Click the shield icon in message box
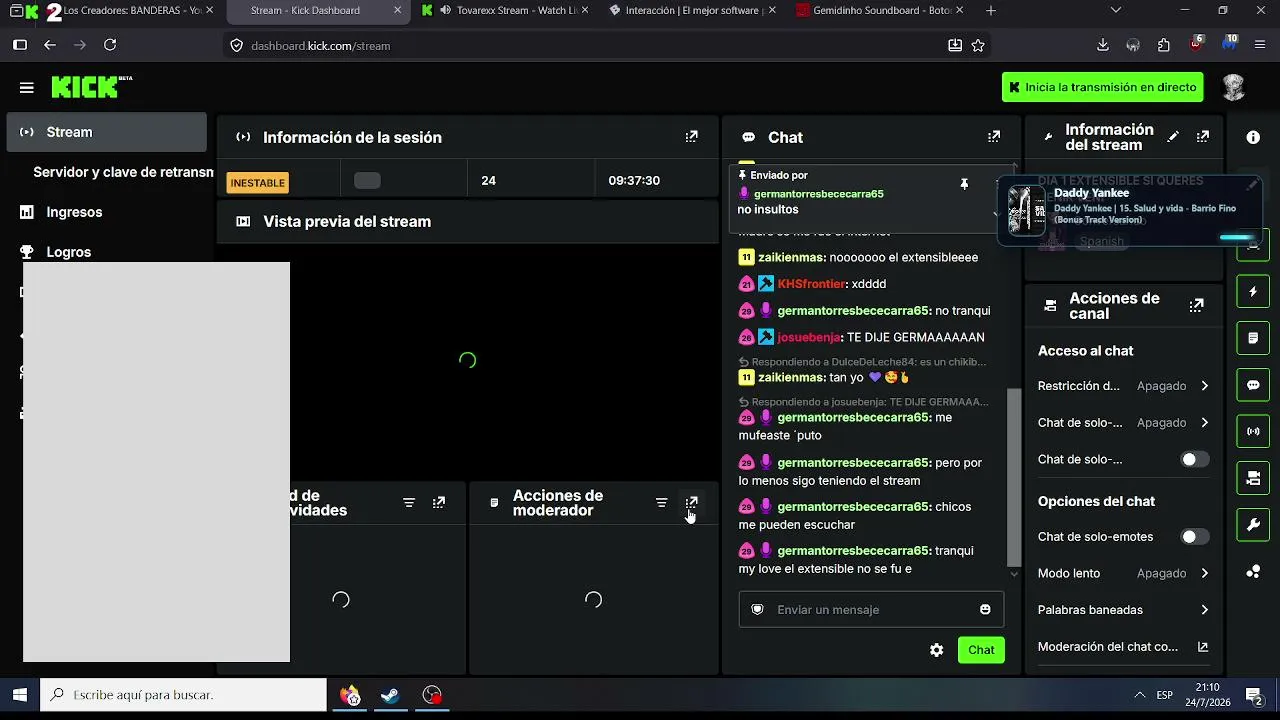Viewport: 1280px width, 720px height. pos(757,609)
